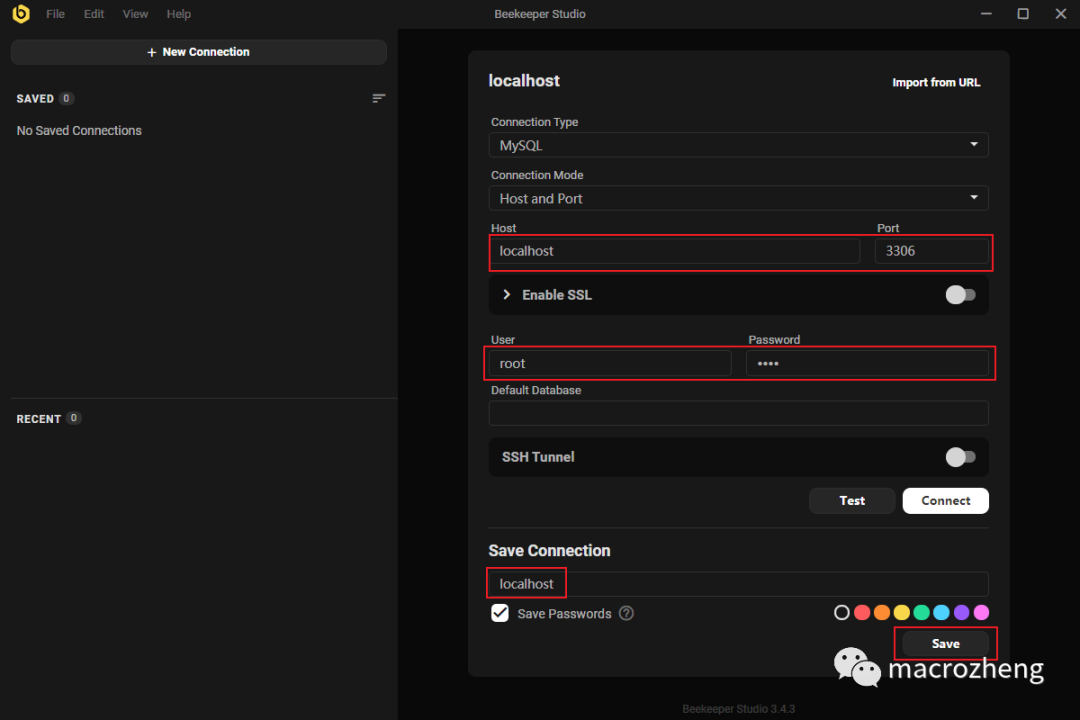Close the Beekeeper Studio window

(1061, 14)
